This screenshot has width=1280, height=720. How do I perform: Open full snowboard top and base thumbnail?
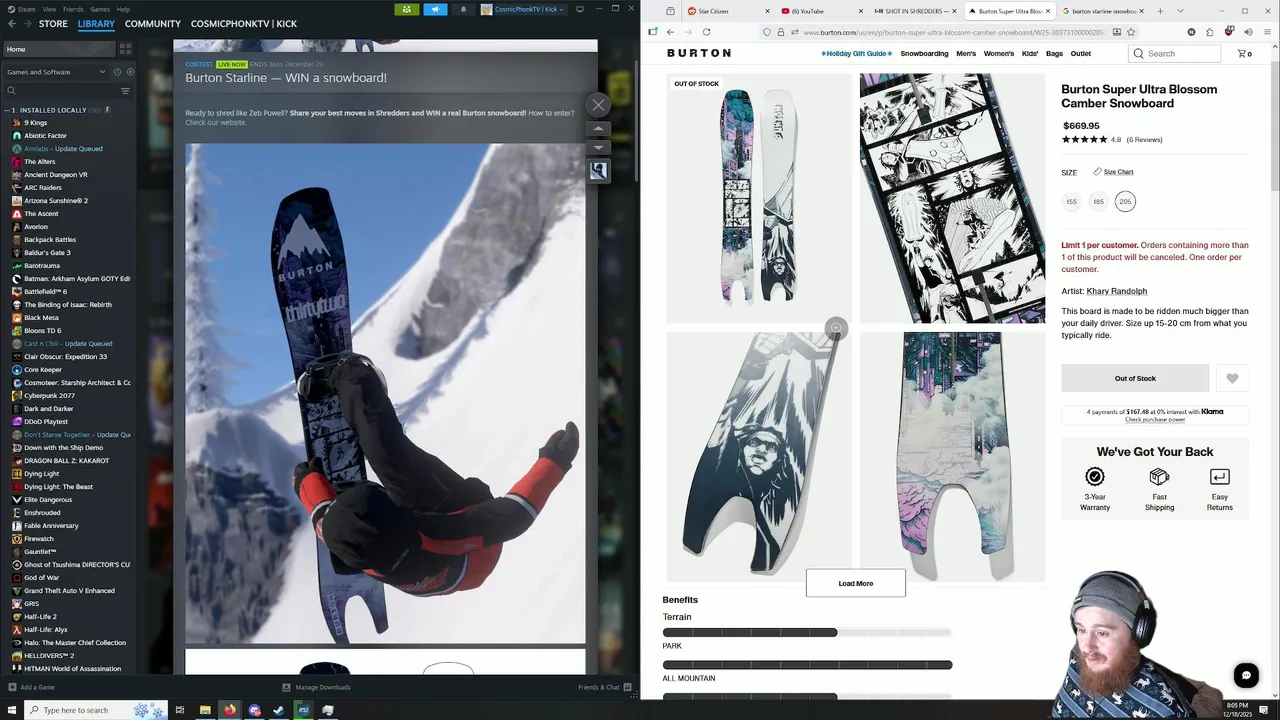click(759, 198)
